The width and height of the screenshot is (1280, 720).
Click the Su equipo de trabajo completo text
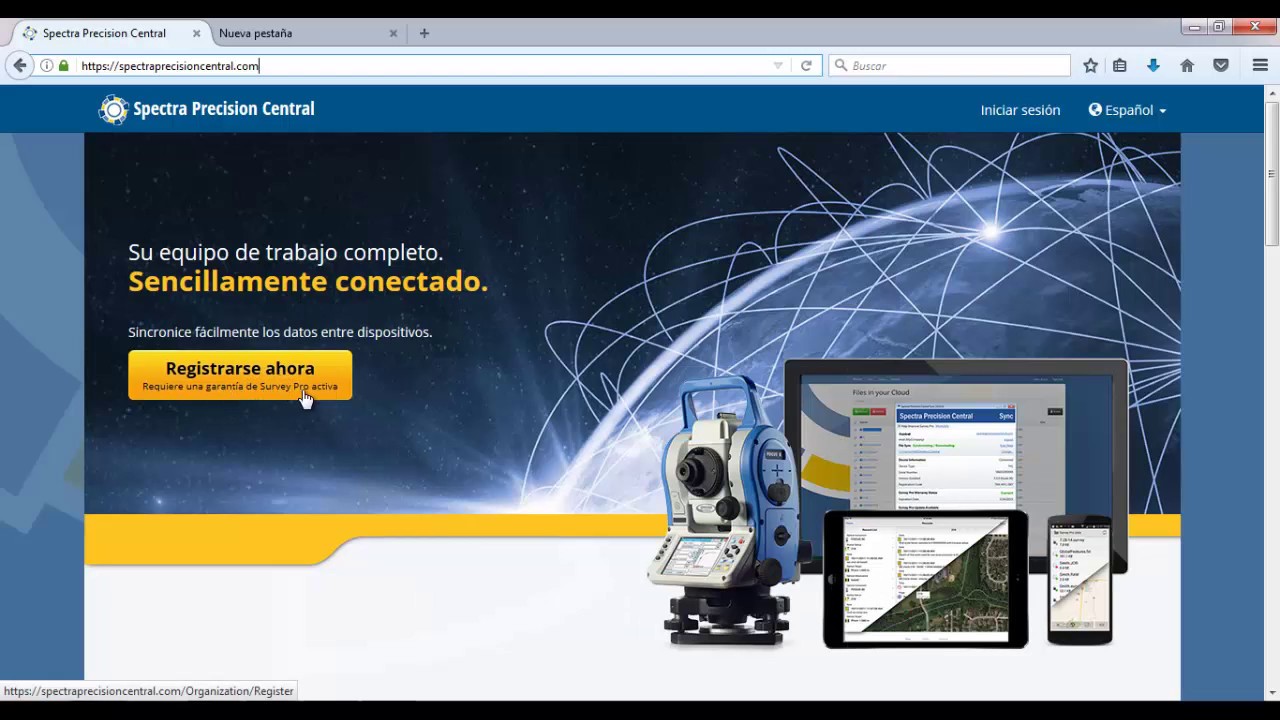point(285,252)
